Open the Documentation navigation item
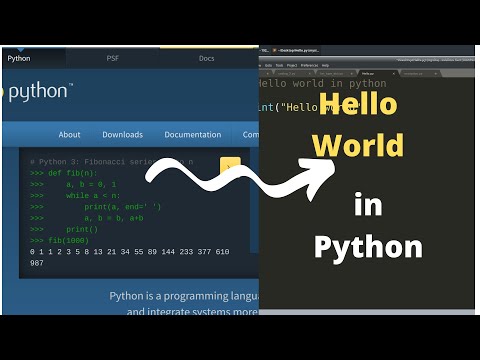480x360 pixels. (x=193, y=135)
